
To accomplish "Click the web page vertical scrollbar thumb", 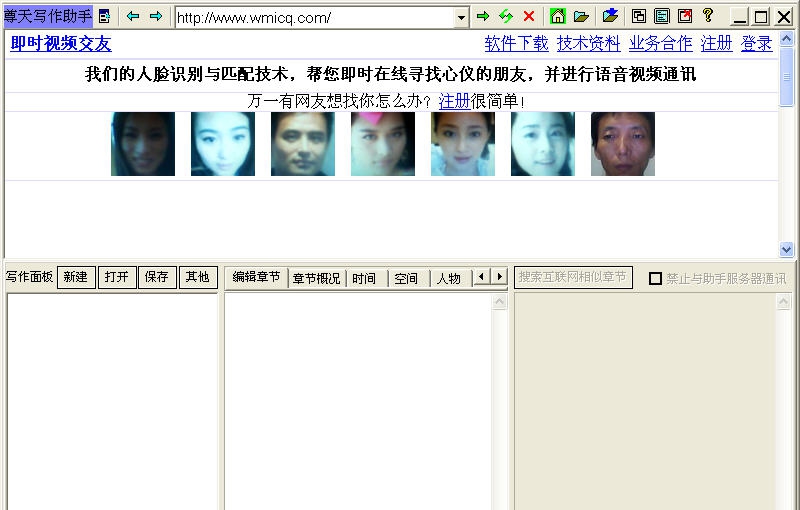I will coord(786,76).
